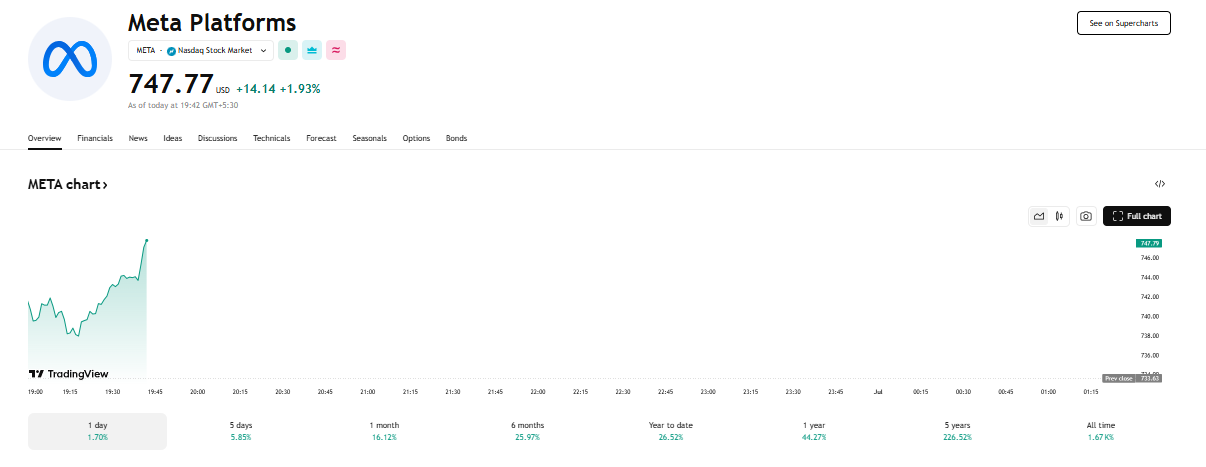
Task: Select the All time range
Action: click(x=1100, y=431)
